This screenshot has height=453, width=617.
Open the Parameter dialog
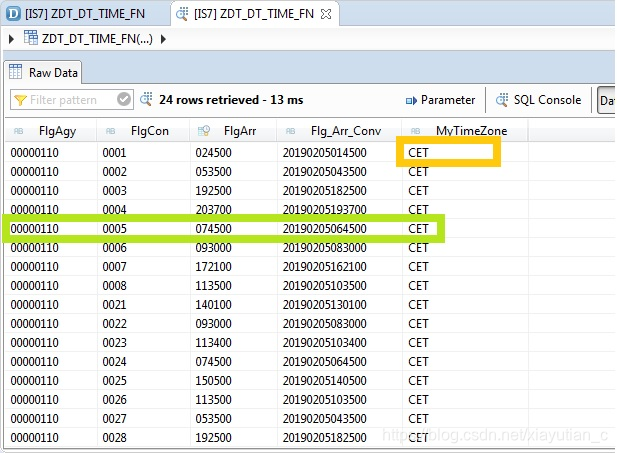(440, 100)
